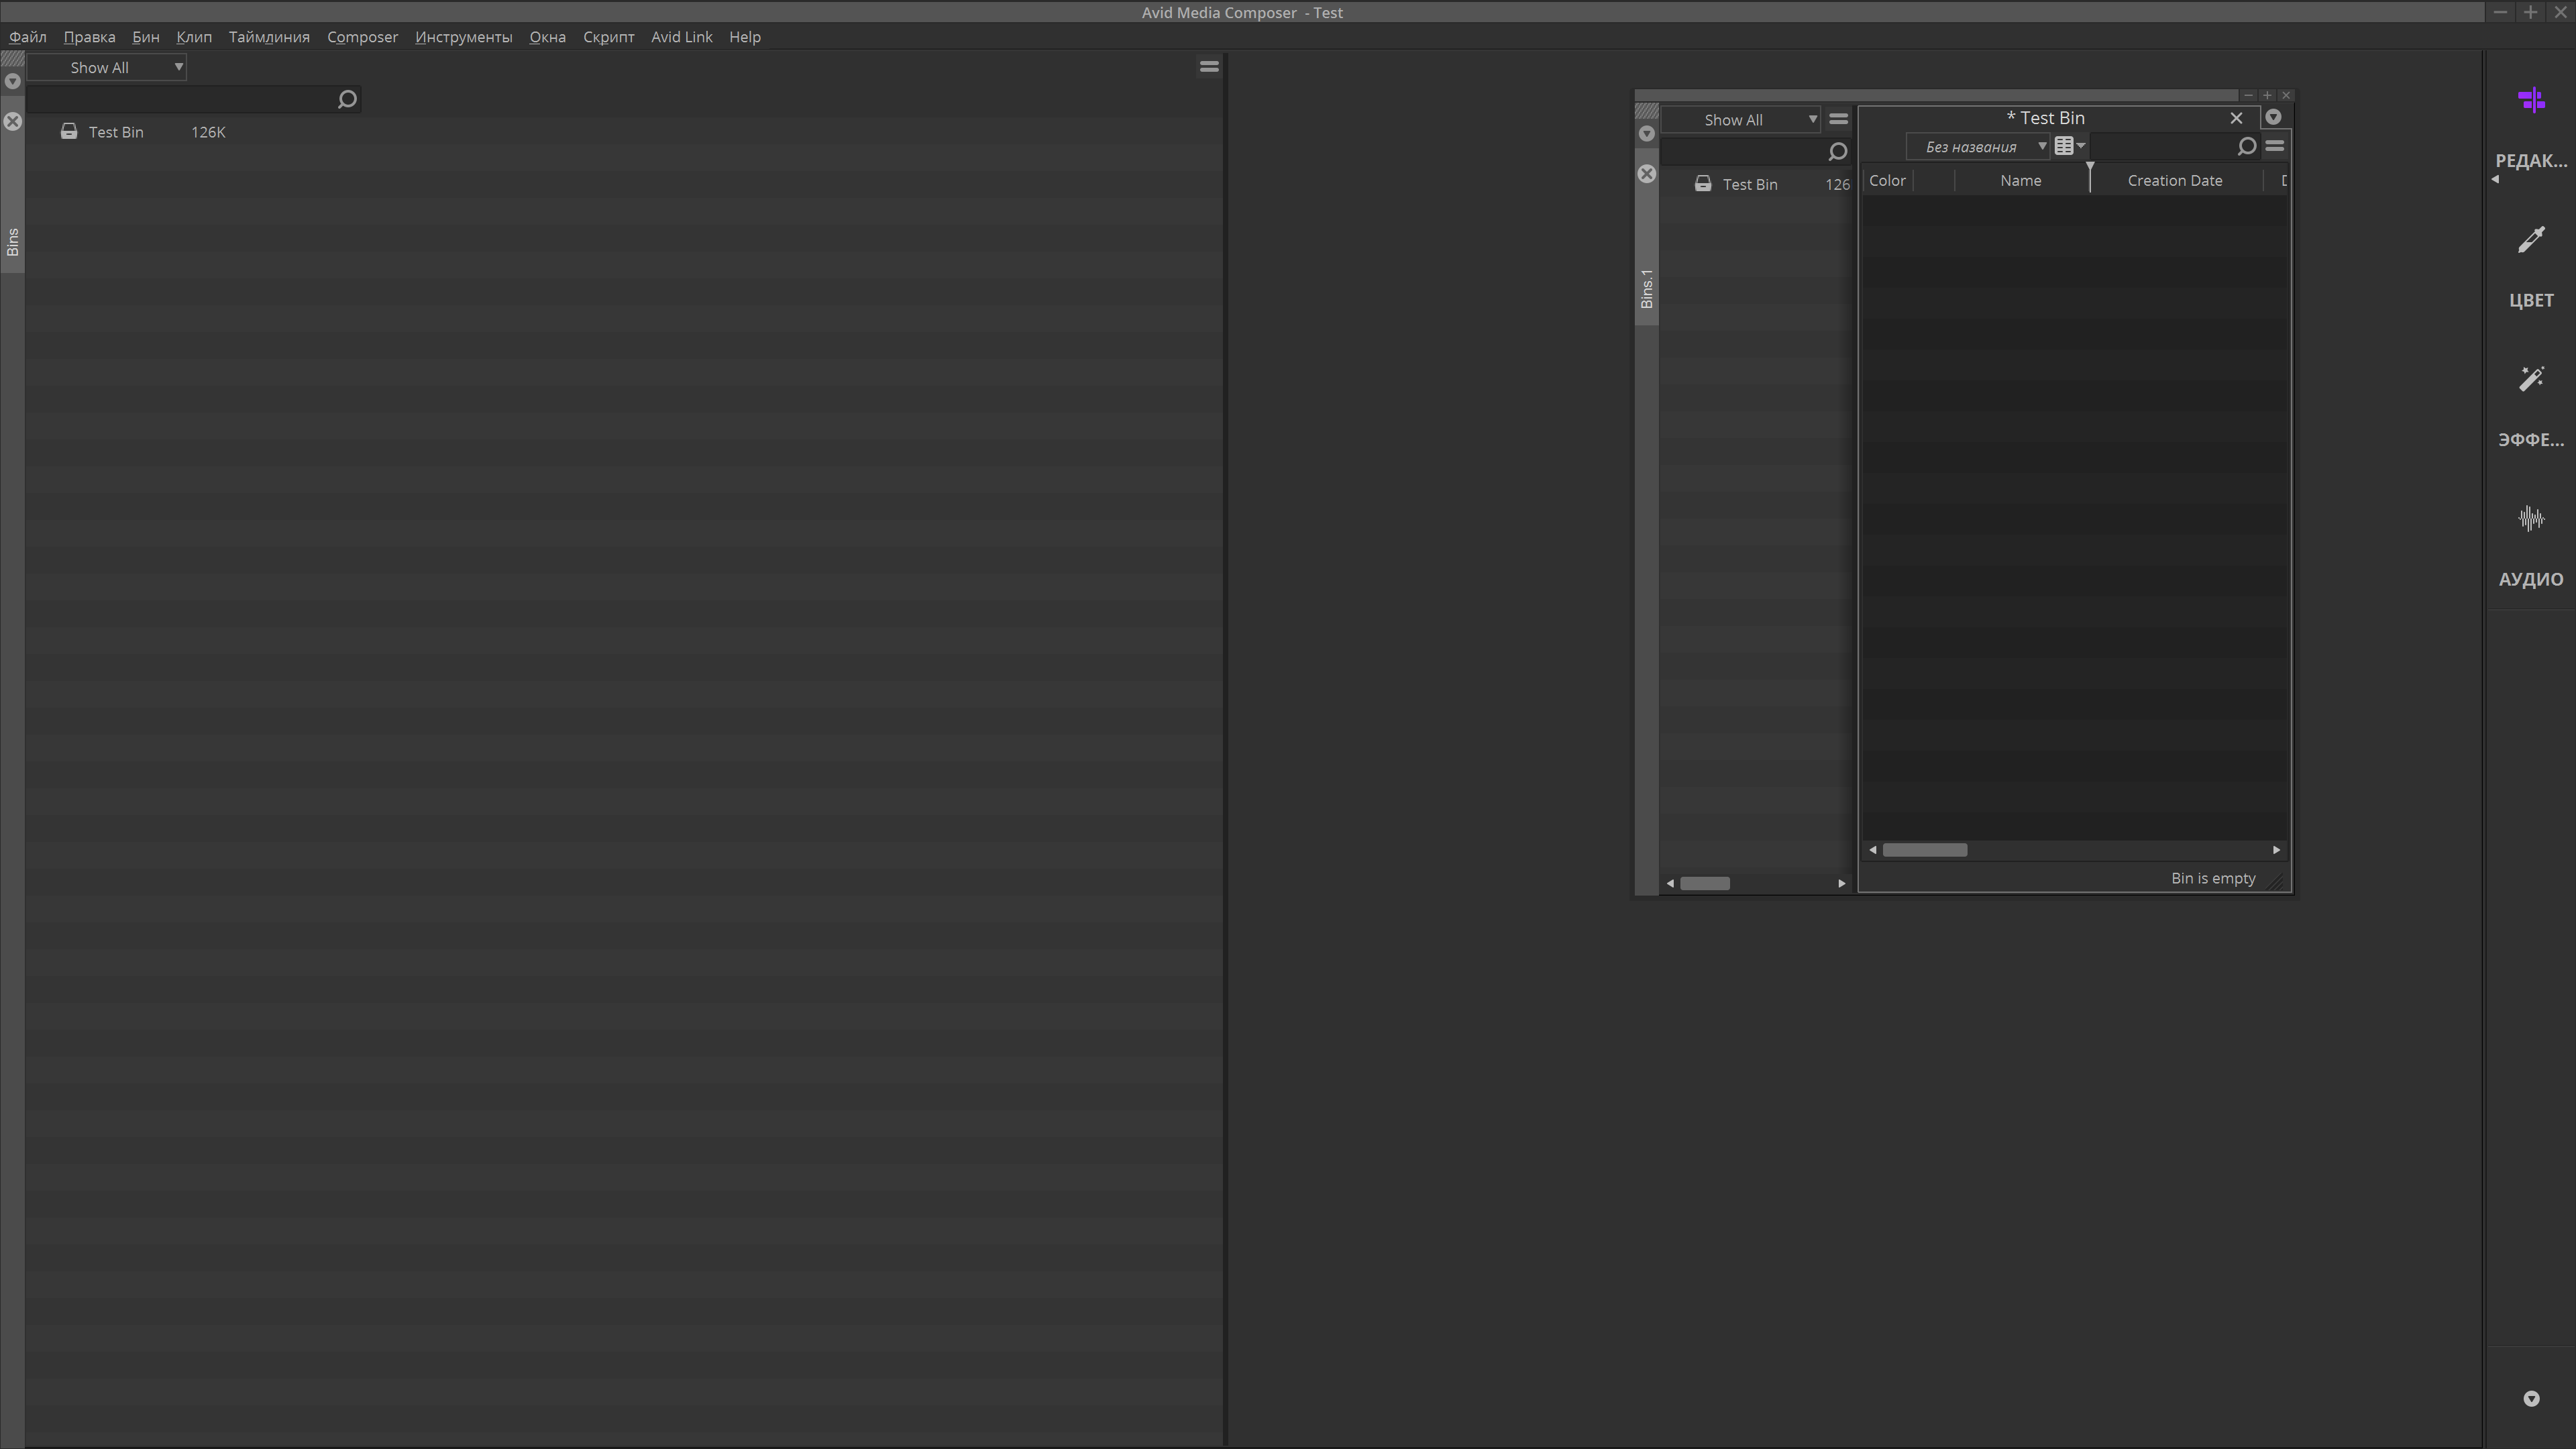Open the Audio workspace waveform icon
This screenshot has height=1449, width=2576.
[2531, 519]
